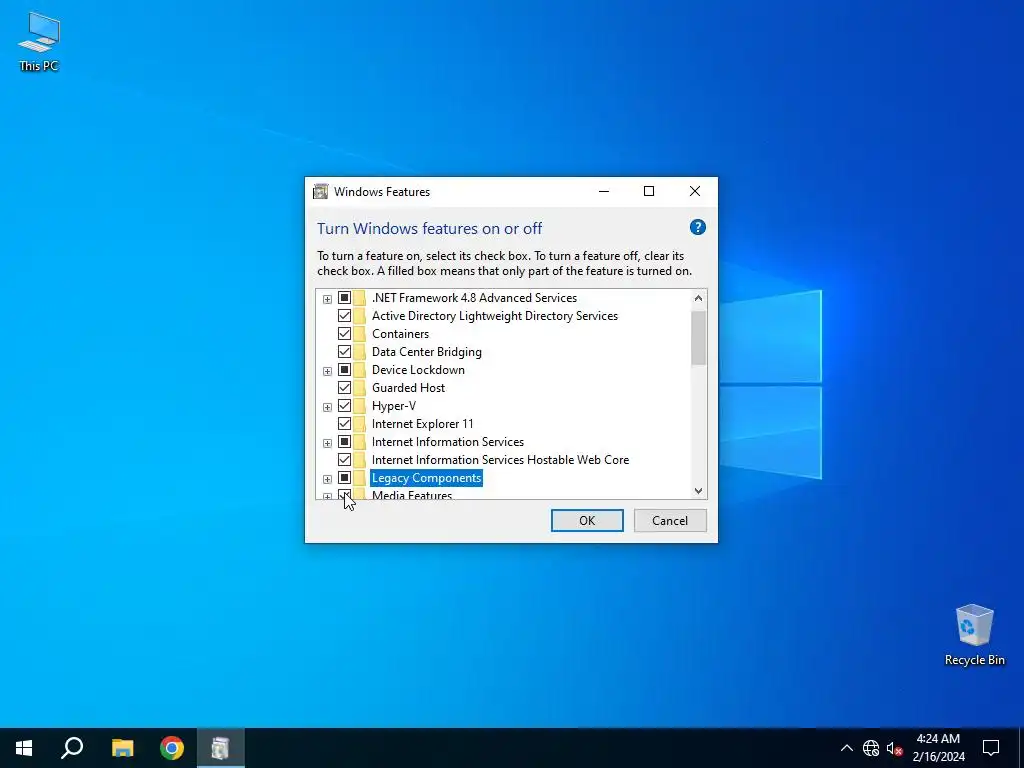The height and width of the screenshot is (768, 1024).
Task: Select the Internet Explorer 11 label
Action: (x=423, y=424)
